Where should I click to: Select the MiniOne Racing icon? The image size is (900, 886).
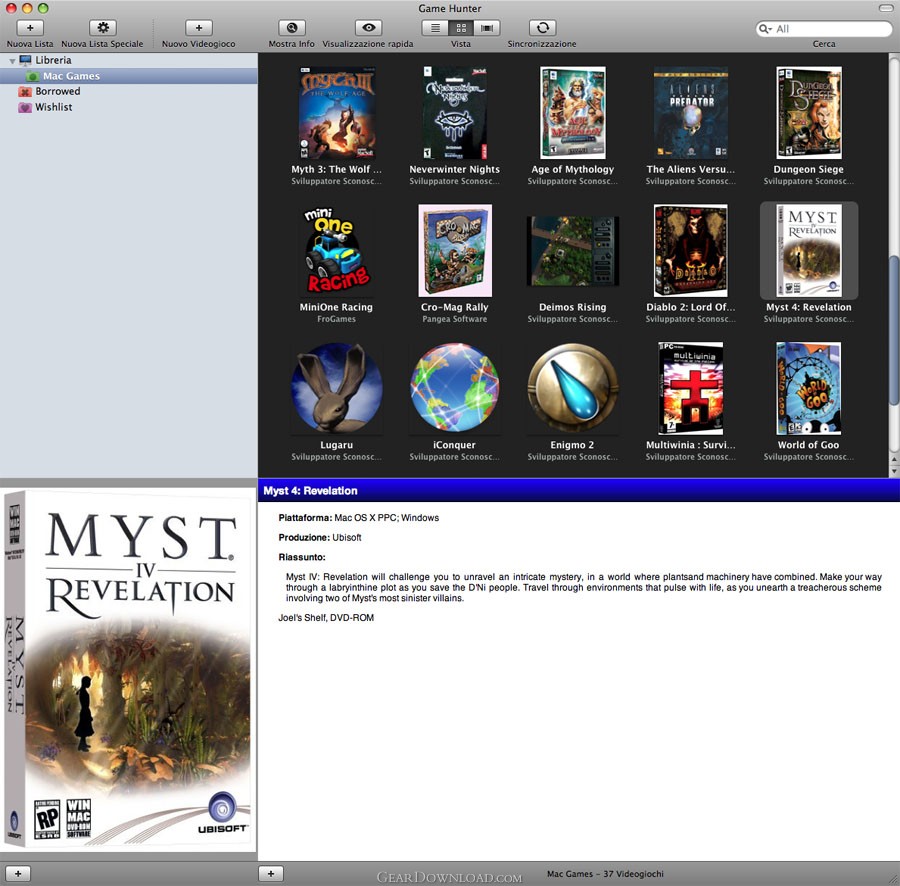tap(336, 250)
